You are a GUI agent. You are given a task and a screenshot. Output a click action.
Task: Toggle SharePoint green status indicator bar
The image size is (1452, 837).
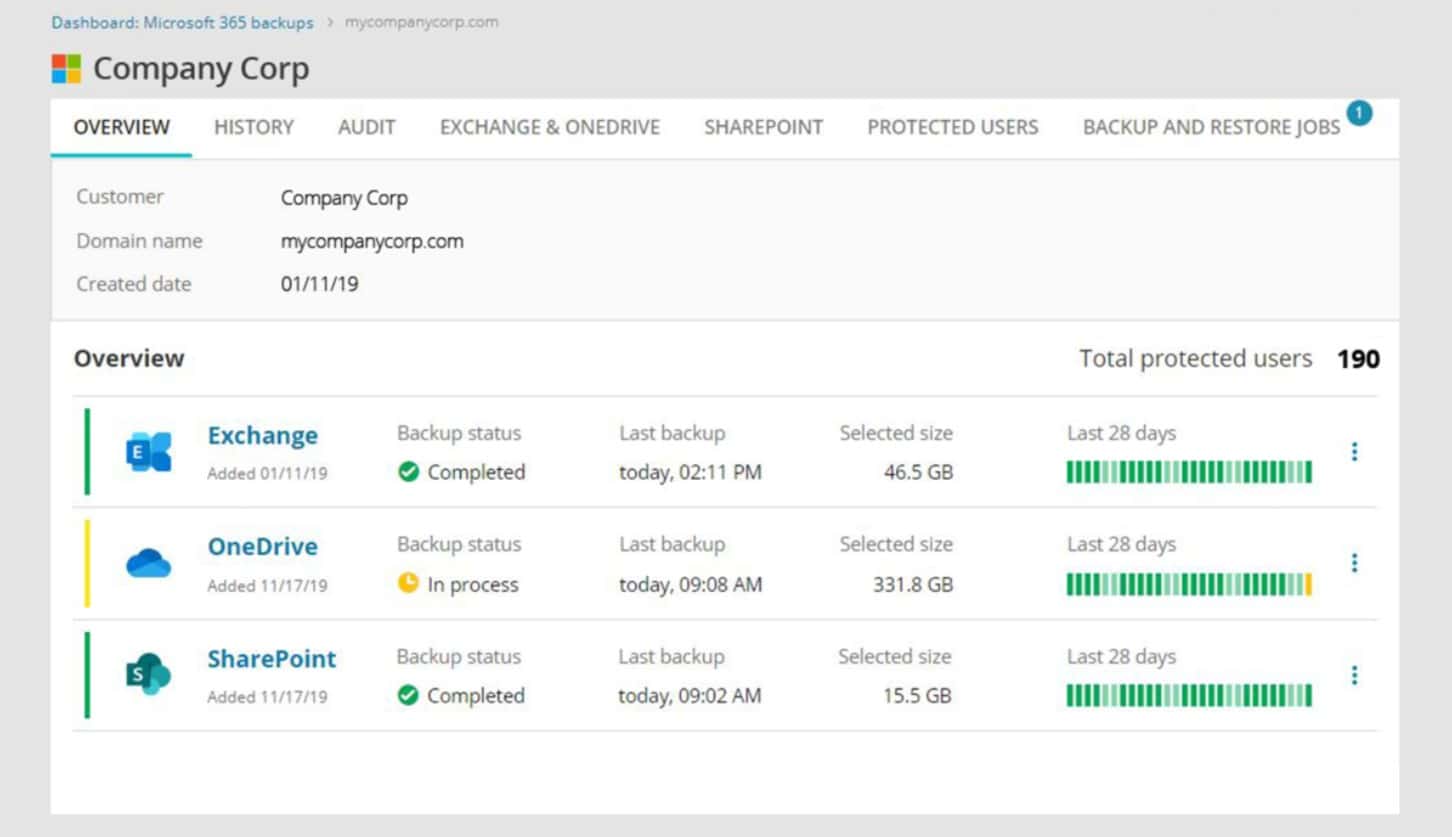click(x=85, y=675)
